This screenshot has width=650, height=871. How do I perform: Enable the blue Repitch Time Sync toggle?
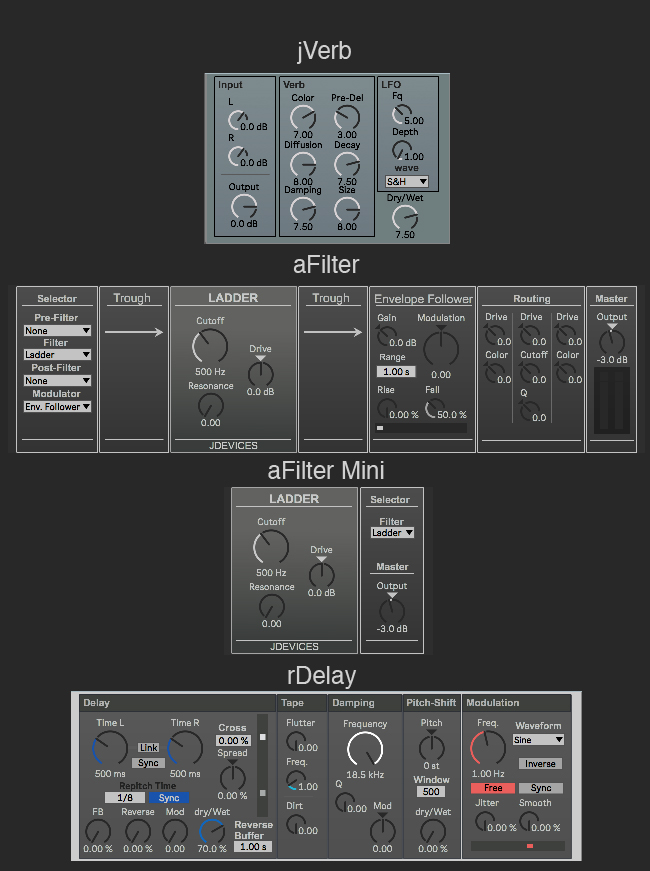(x=169, y=798)
